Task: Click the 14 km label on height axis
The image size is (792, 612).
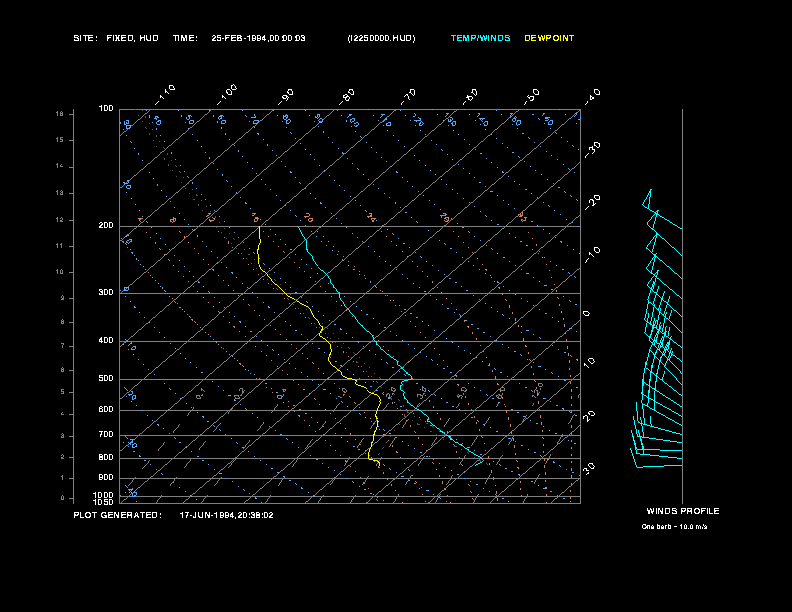Action: point(60,166)
